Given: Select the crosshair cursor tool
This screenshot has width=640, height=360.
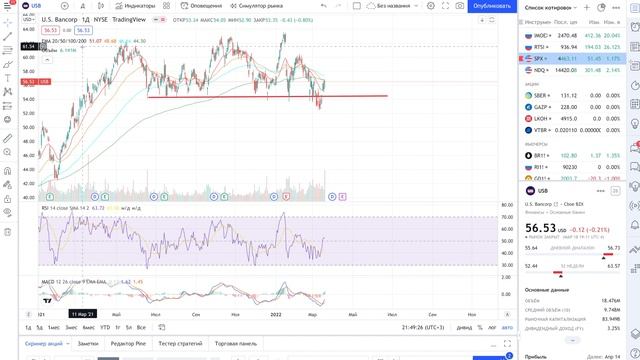Looking at the screenshot, I should [7, 23].
